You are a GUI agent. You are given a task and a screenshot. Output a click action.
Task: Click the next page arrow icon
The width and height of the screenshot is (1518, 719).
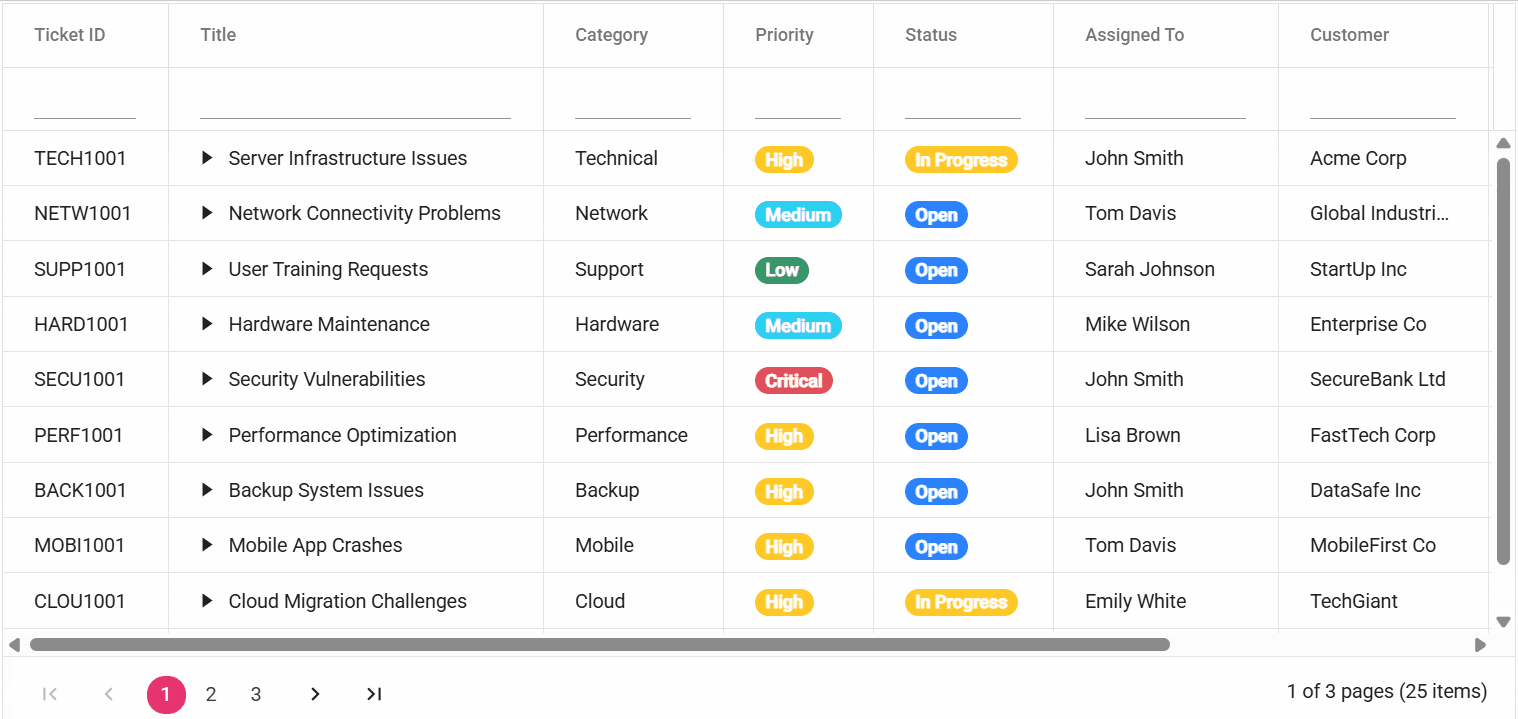click(315, 693)
